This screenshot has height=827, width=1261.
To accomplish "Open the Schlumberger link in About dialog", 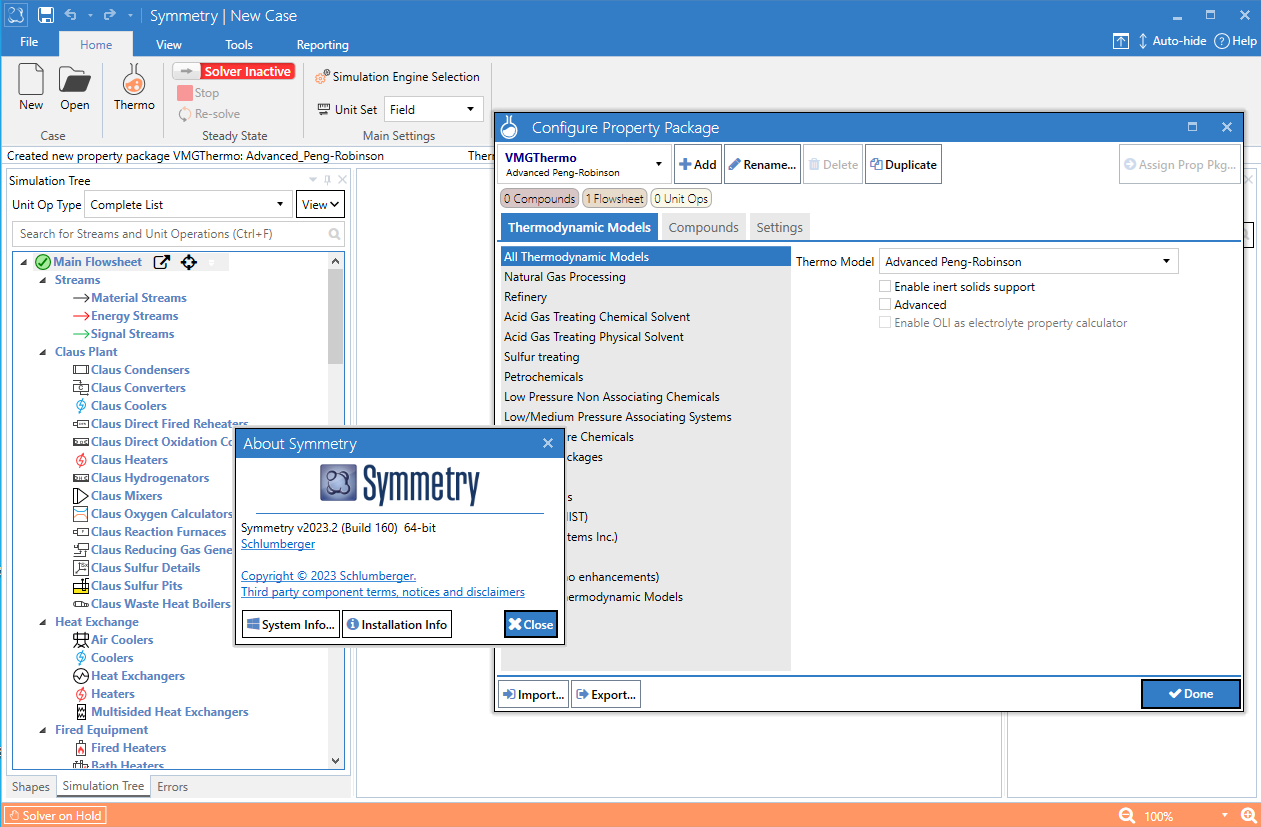I will [x=278, y=545].
